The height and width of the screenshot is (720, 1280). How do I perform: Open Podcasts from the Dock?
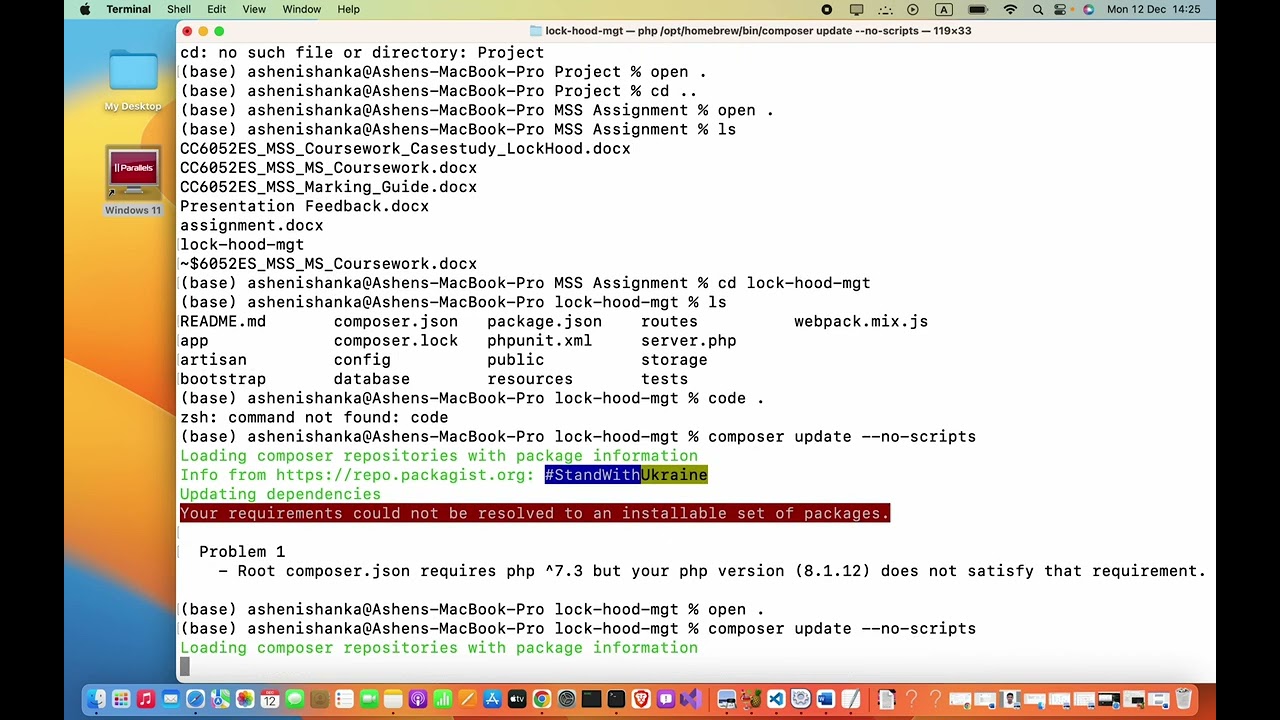[x=418, y=699]
